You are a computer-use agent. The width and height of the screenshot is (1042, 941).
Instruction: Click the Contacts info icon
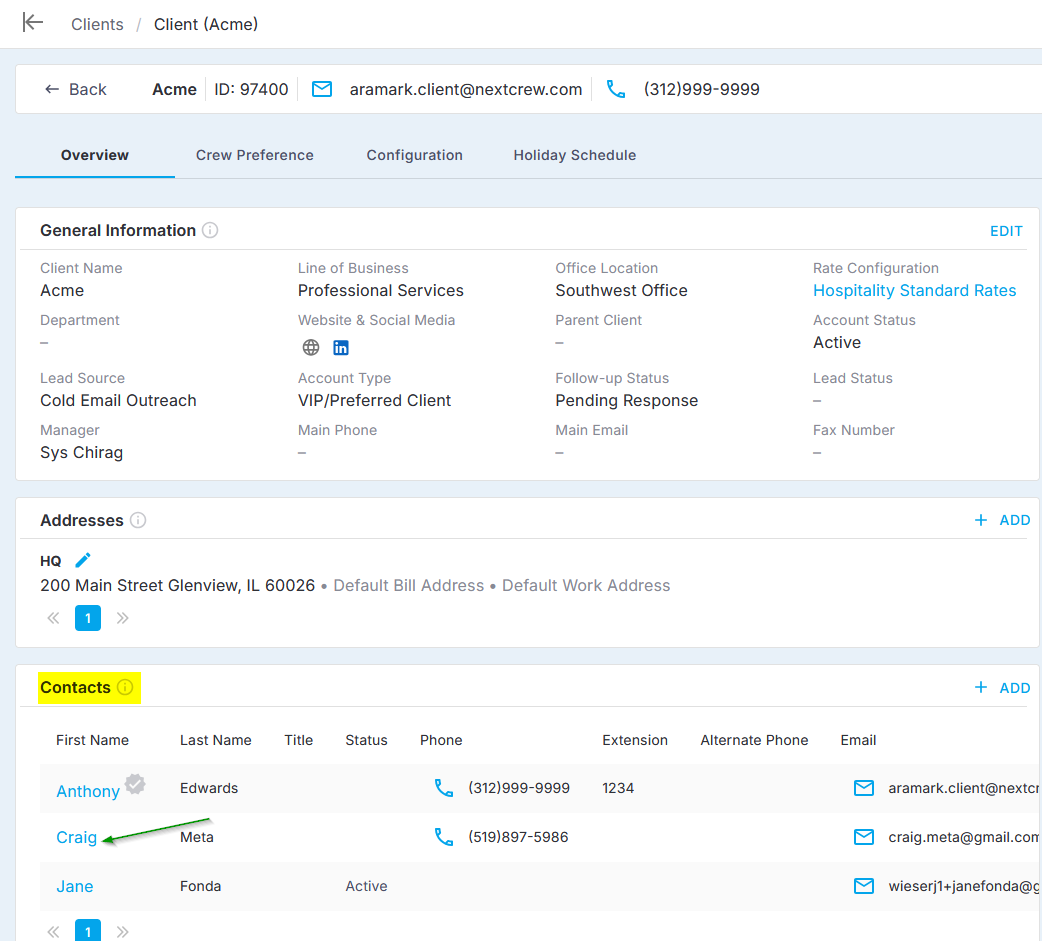click(x=125, y=687)
